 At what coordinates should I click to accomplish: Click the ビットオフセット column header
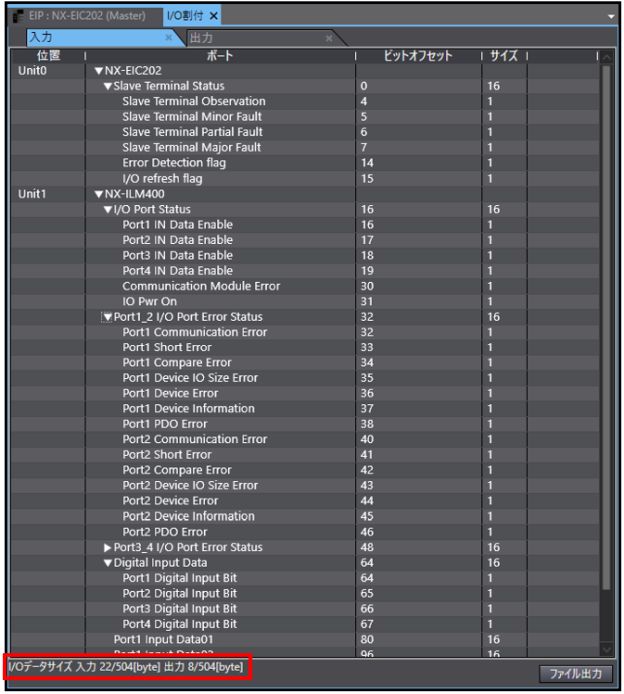tap(418, 56)
